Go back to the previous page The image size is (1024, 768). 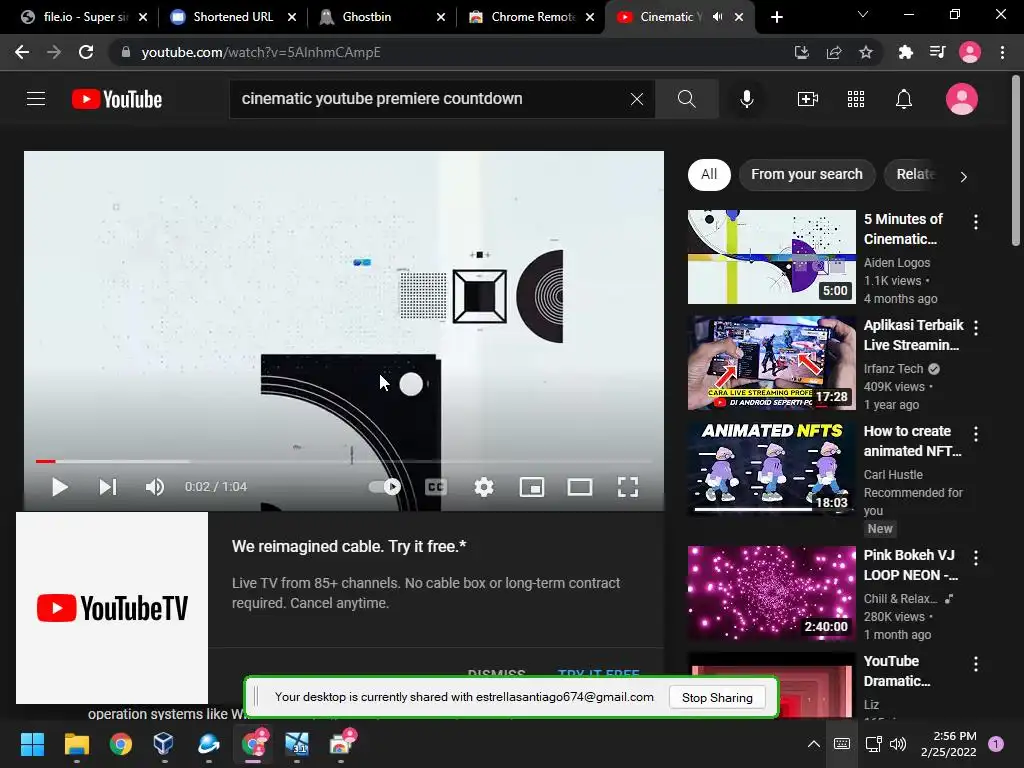(22, 52)
